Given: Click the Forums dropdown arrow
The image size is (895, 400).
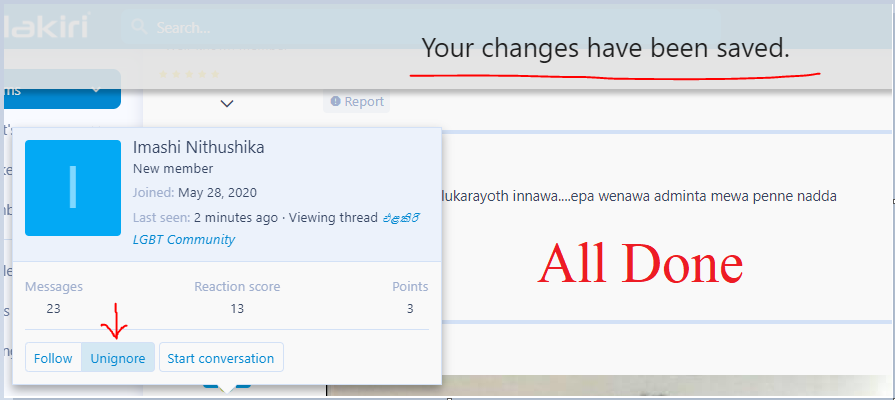Looking at the screenshot, I should click(96, 90).
